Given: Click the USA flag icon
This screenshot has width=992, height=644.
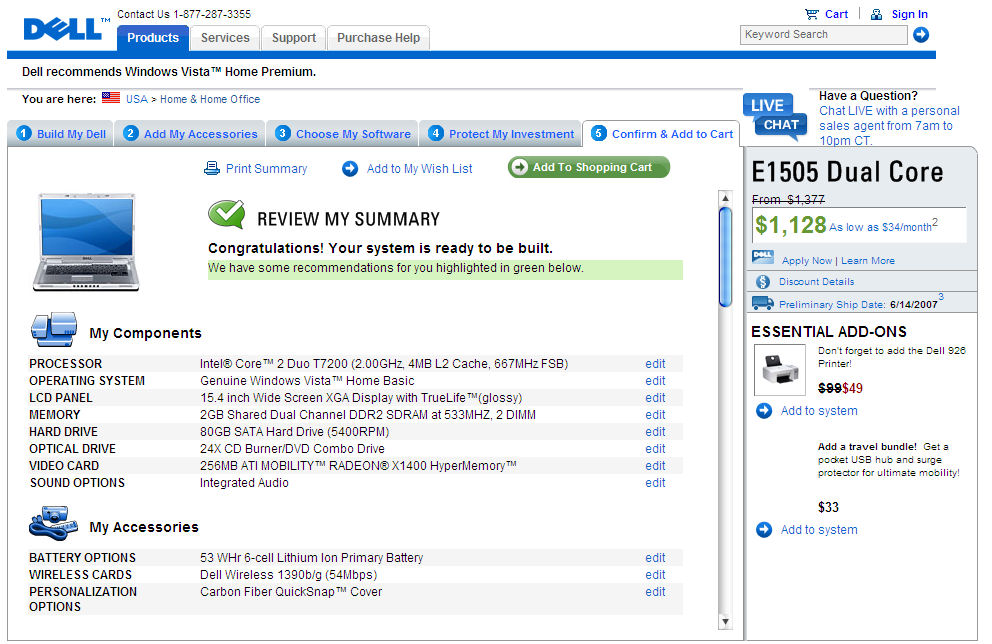Looking at the screenshot, I should click(111, 98).
